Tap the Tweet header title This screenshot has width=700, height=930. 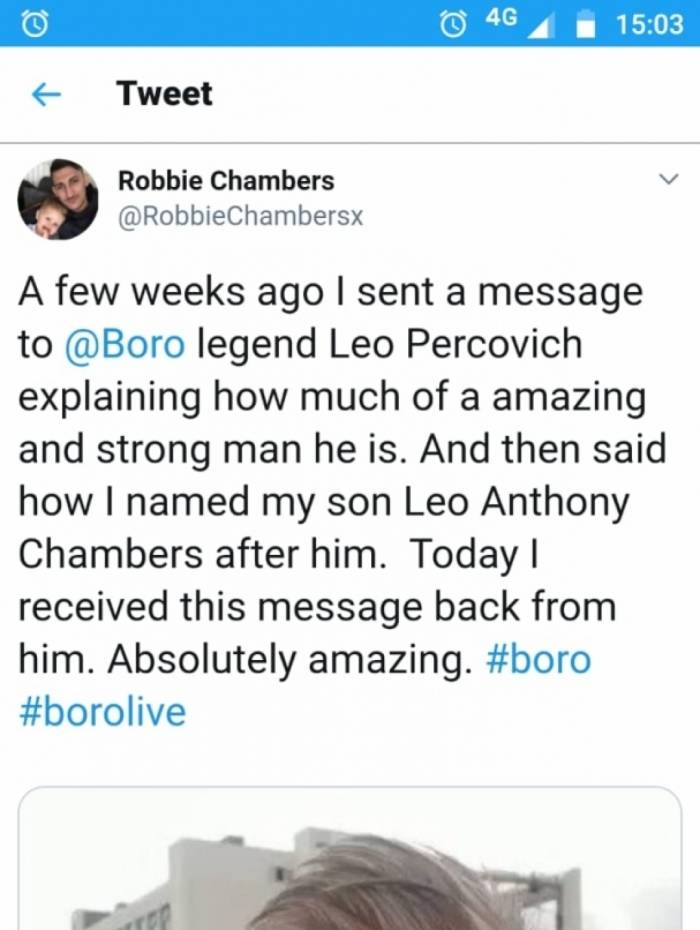tap(164, 94)
